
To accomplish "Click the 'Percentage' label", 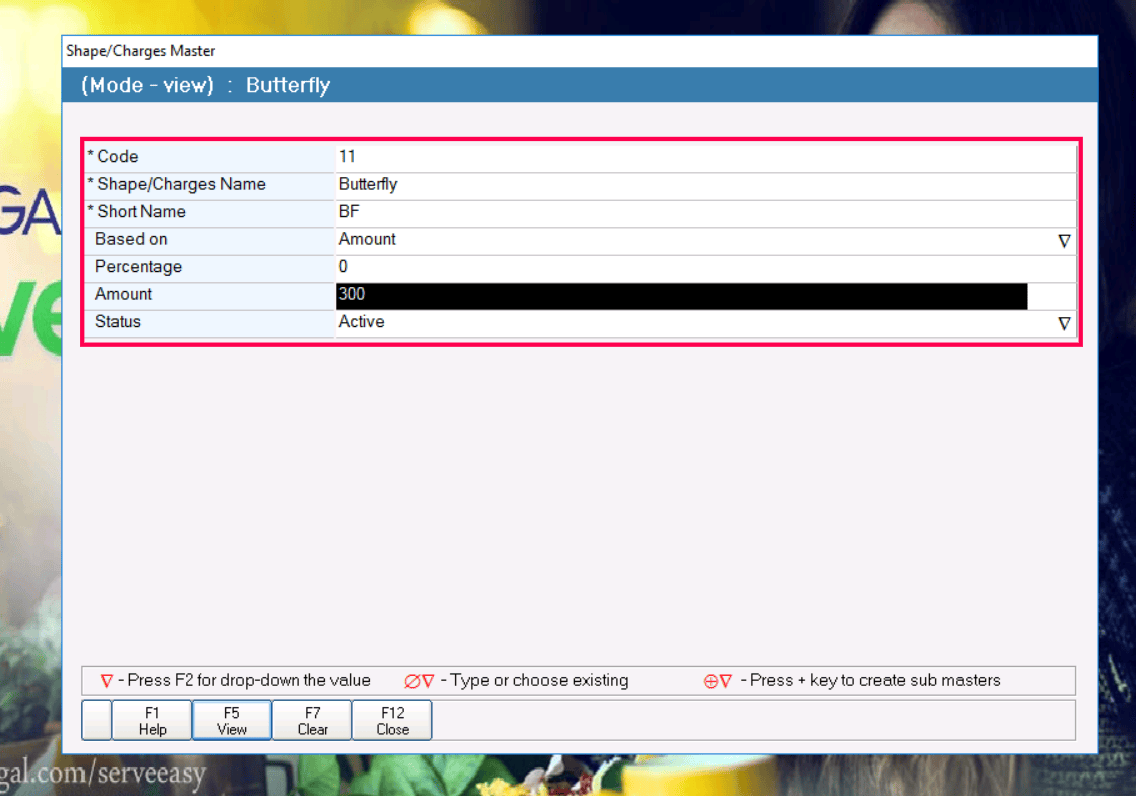I will [x=138, y=267].
